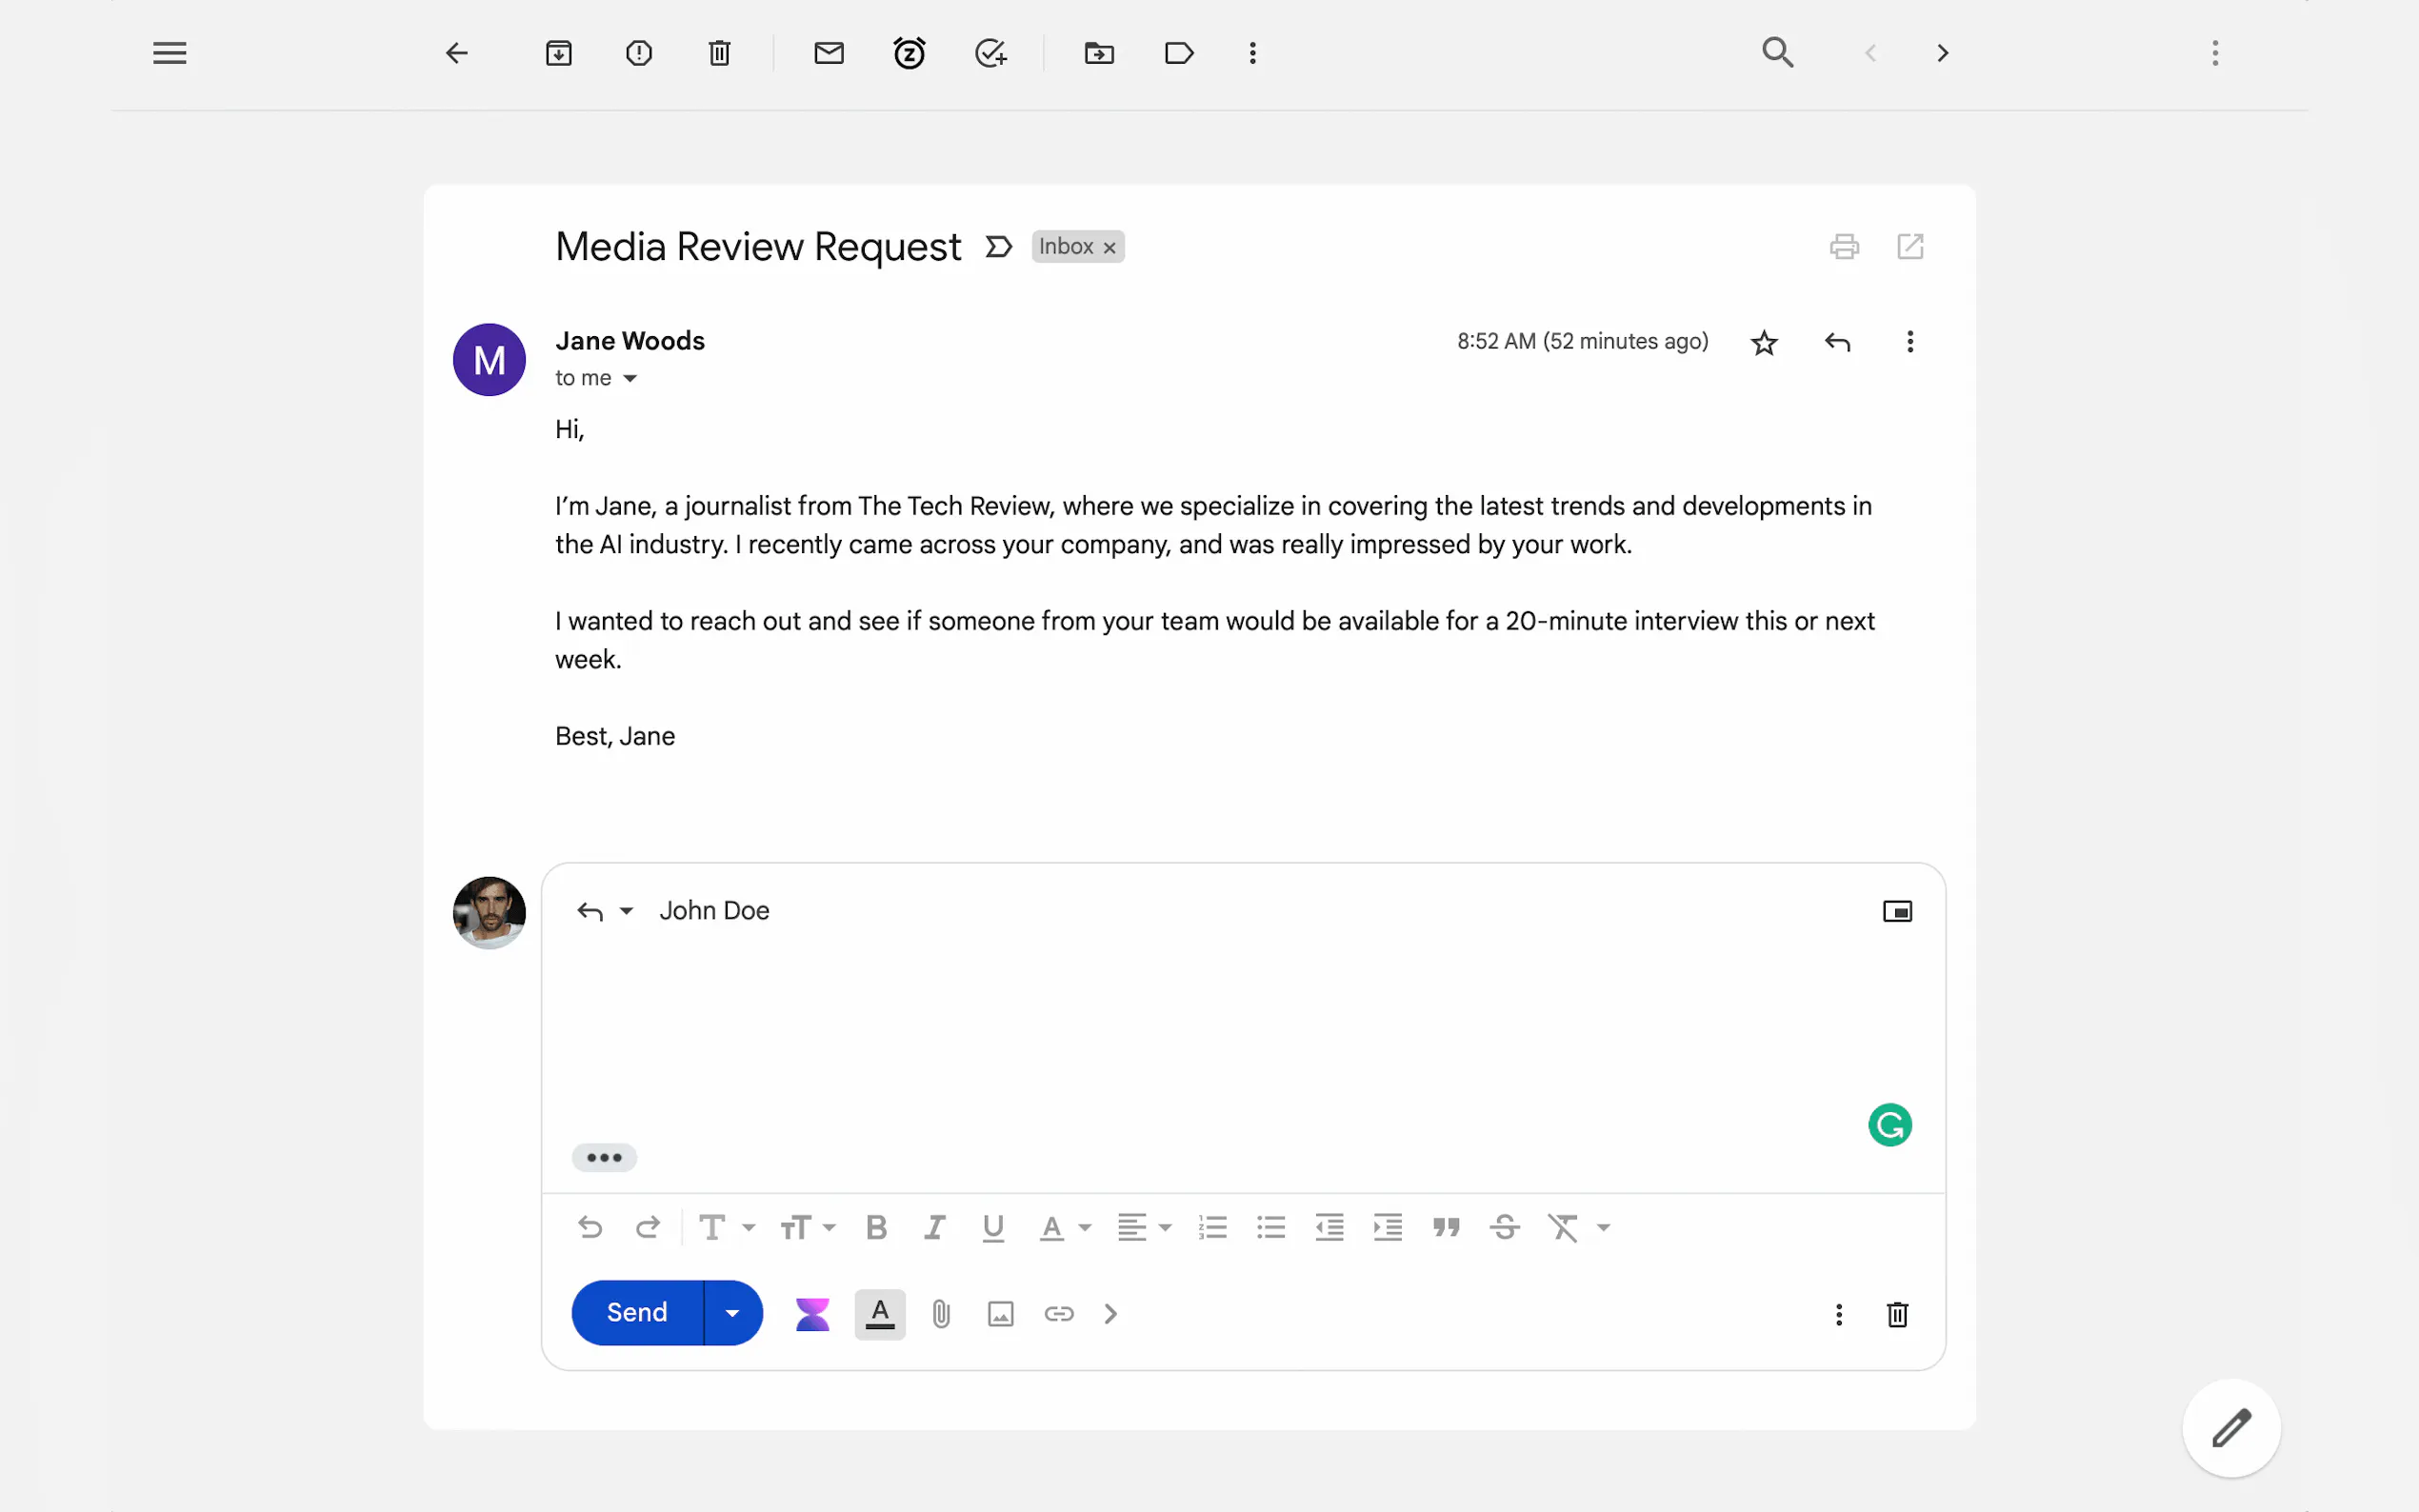Open the Grammarly icon in reply box
This screenshot has width=2419, height=1512.
click(x=1889, y=1125)
